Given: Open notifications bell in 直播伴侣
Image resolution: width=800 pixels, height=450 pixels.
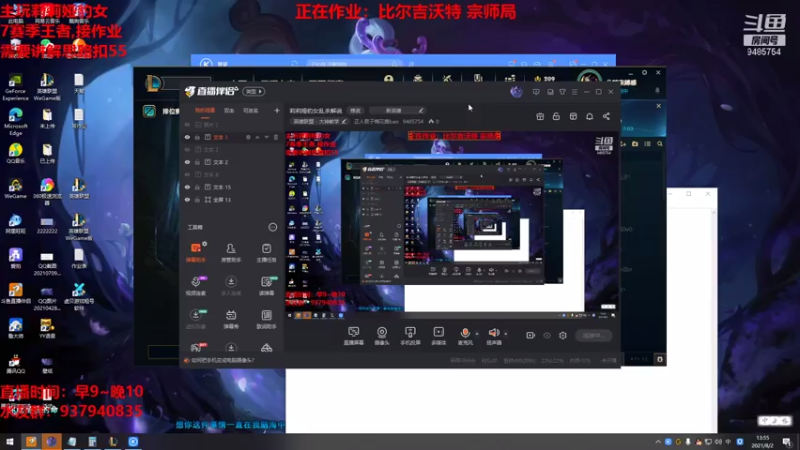Looking at the screenshot, I should pyautogui.click(x=589, y=116).
